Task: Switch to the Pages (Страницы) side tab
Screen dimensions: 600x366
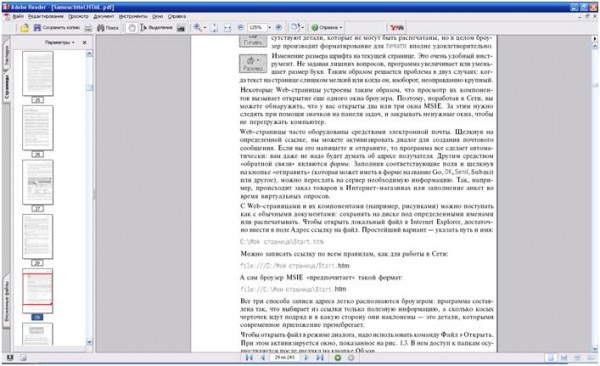Action: point(7,87)
